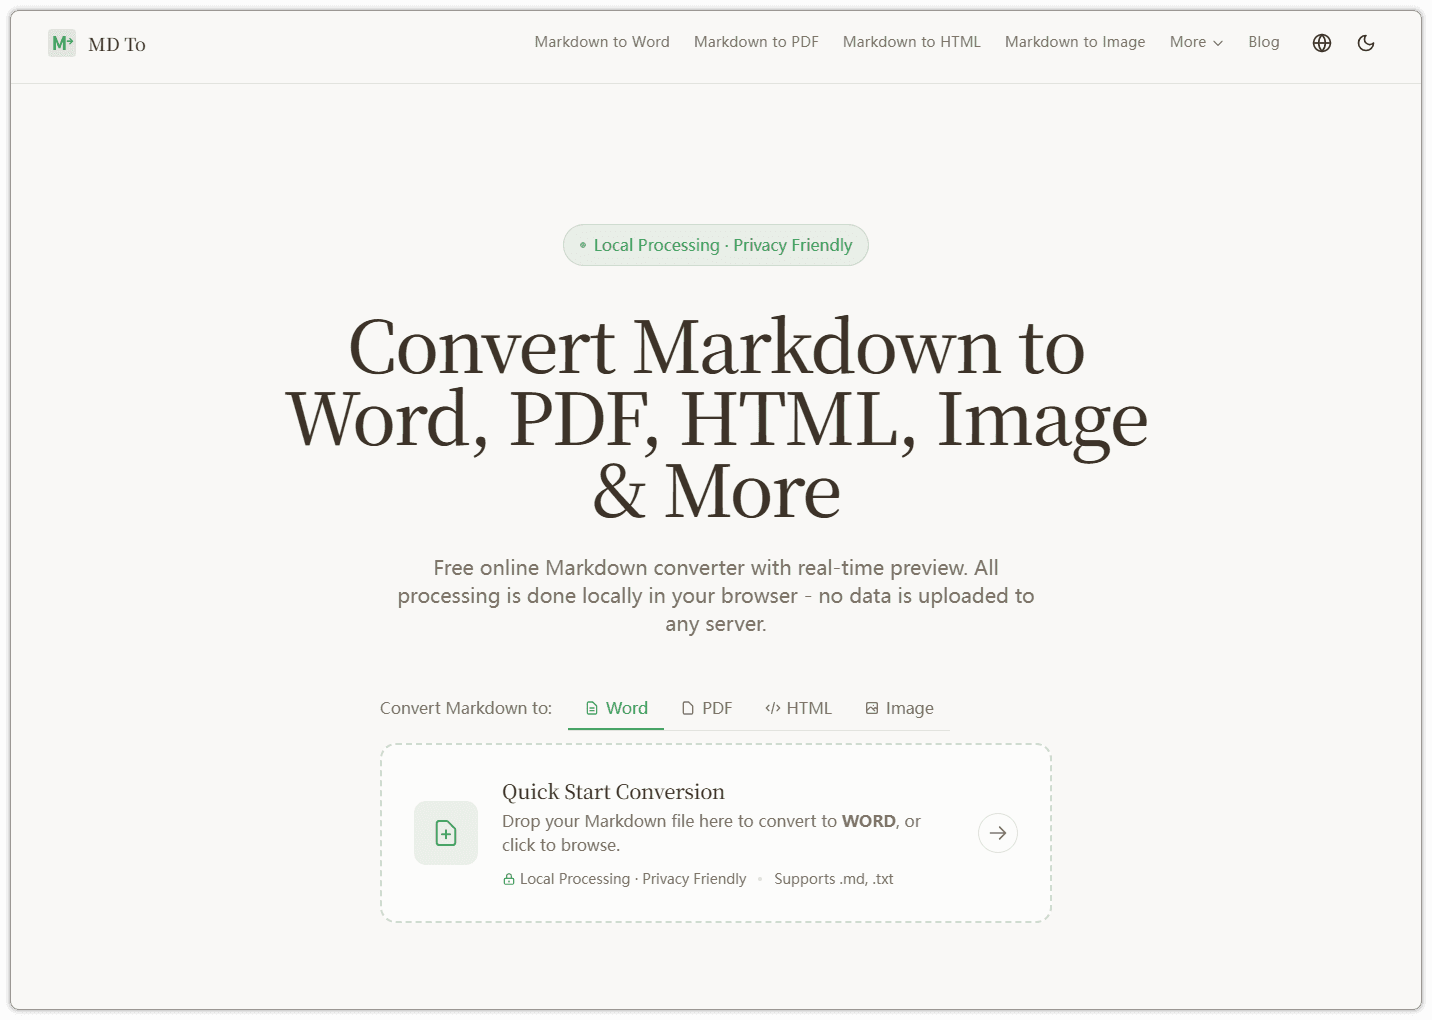
Task: Select the Image conversion tab
Action: coord(899,708)
